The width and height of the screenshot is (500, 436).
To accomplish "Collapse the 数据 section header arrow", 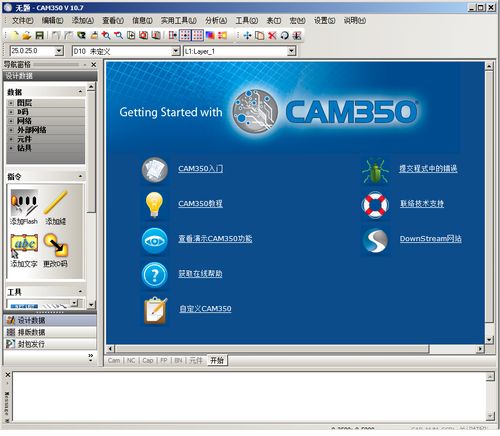I will [80, 92].
